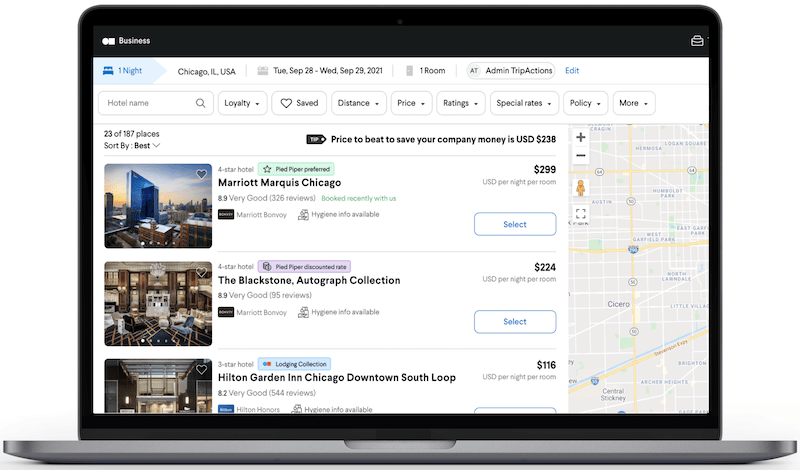This screenshot has height=470, width=800.
Task: Open the Policy filter dropdown
Action: point(586,103)
